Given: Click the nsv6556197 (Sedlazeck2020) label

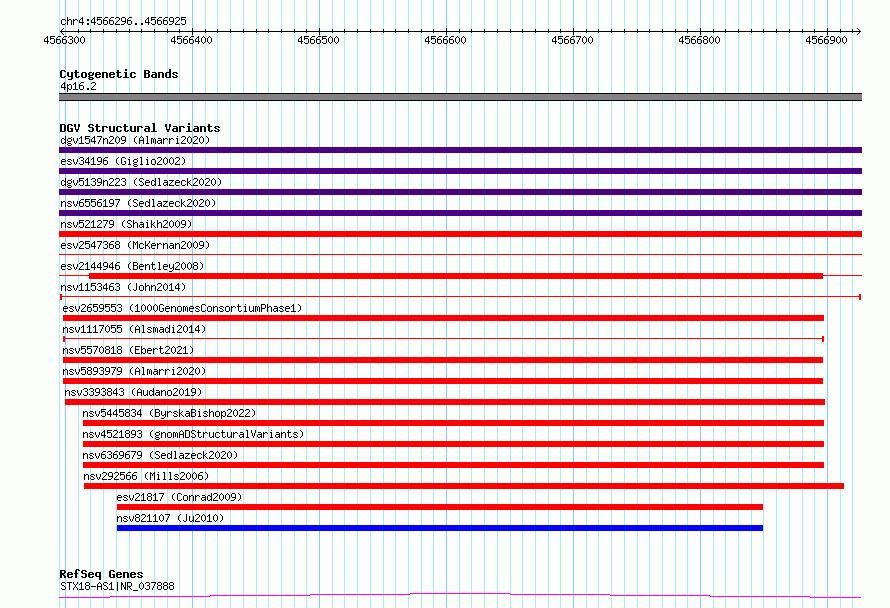Looking at the screenshot, I should pyautogui.click(x=138, y=203).
